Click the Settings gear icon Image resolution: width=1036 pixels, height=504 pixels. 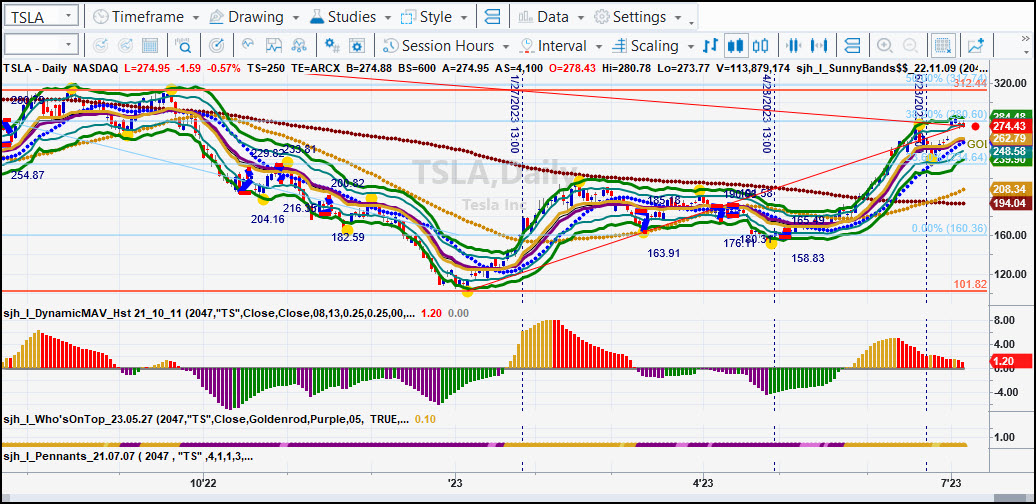pos(601,17)
